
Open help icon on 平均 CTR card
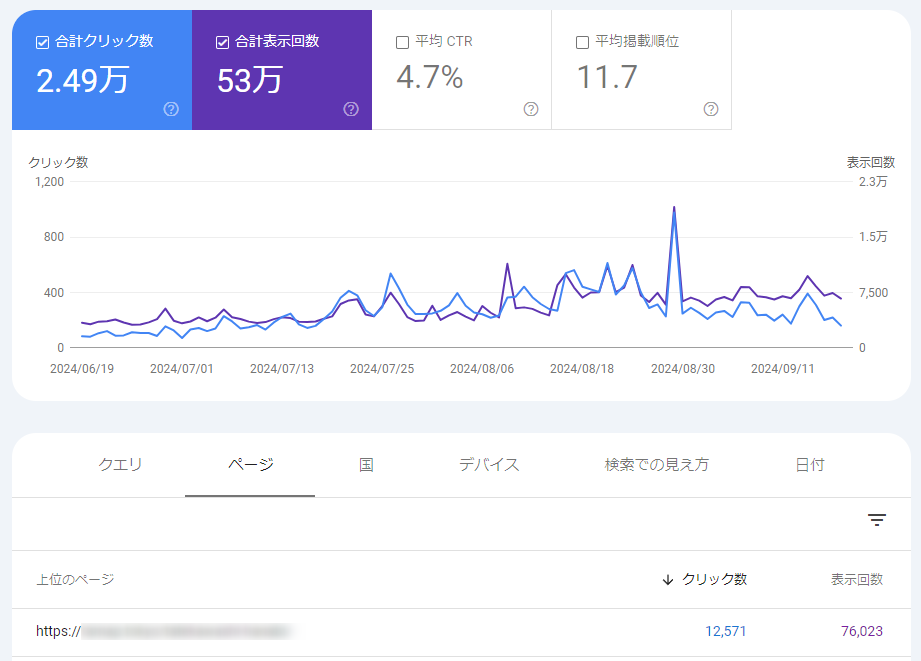531,109
